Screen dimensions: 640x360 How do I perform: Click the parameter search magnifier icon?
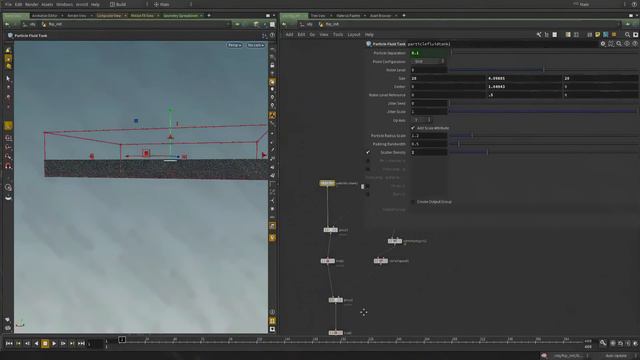click(619, 44)
